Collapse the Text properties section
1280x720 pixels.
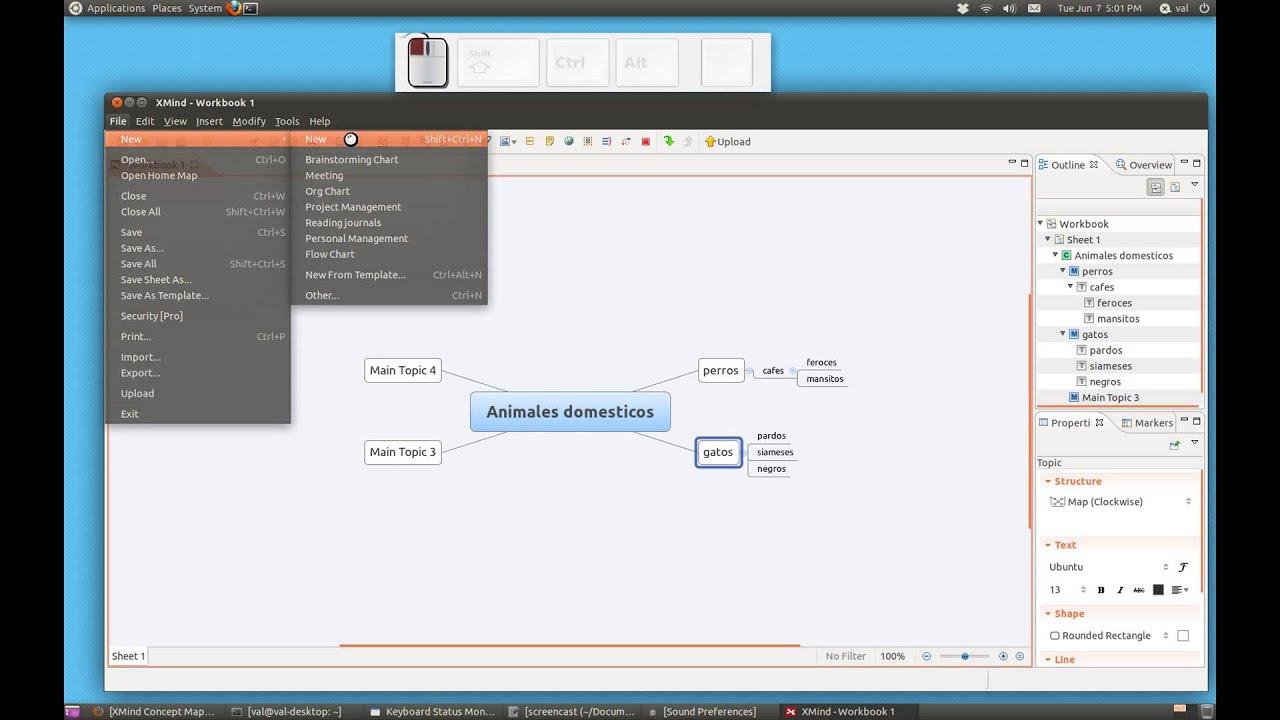pos(1048,546)
